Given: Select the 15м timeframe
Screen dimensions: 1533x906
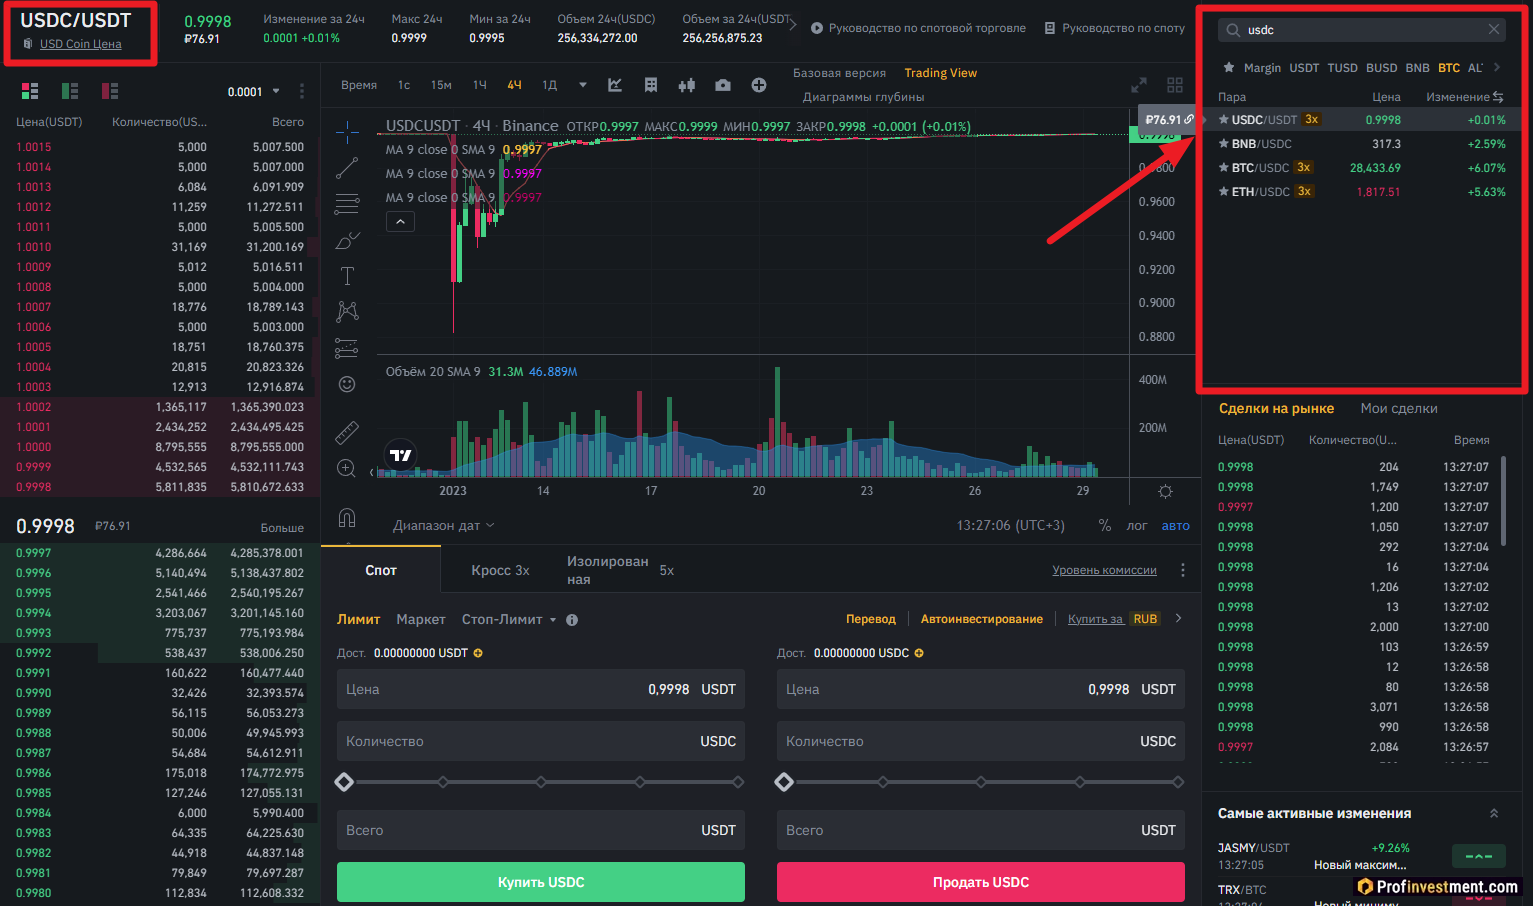Looking at the screenshot, I should coord(441,85).
